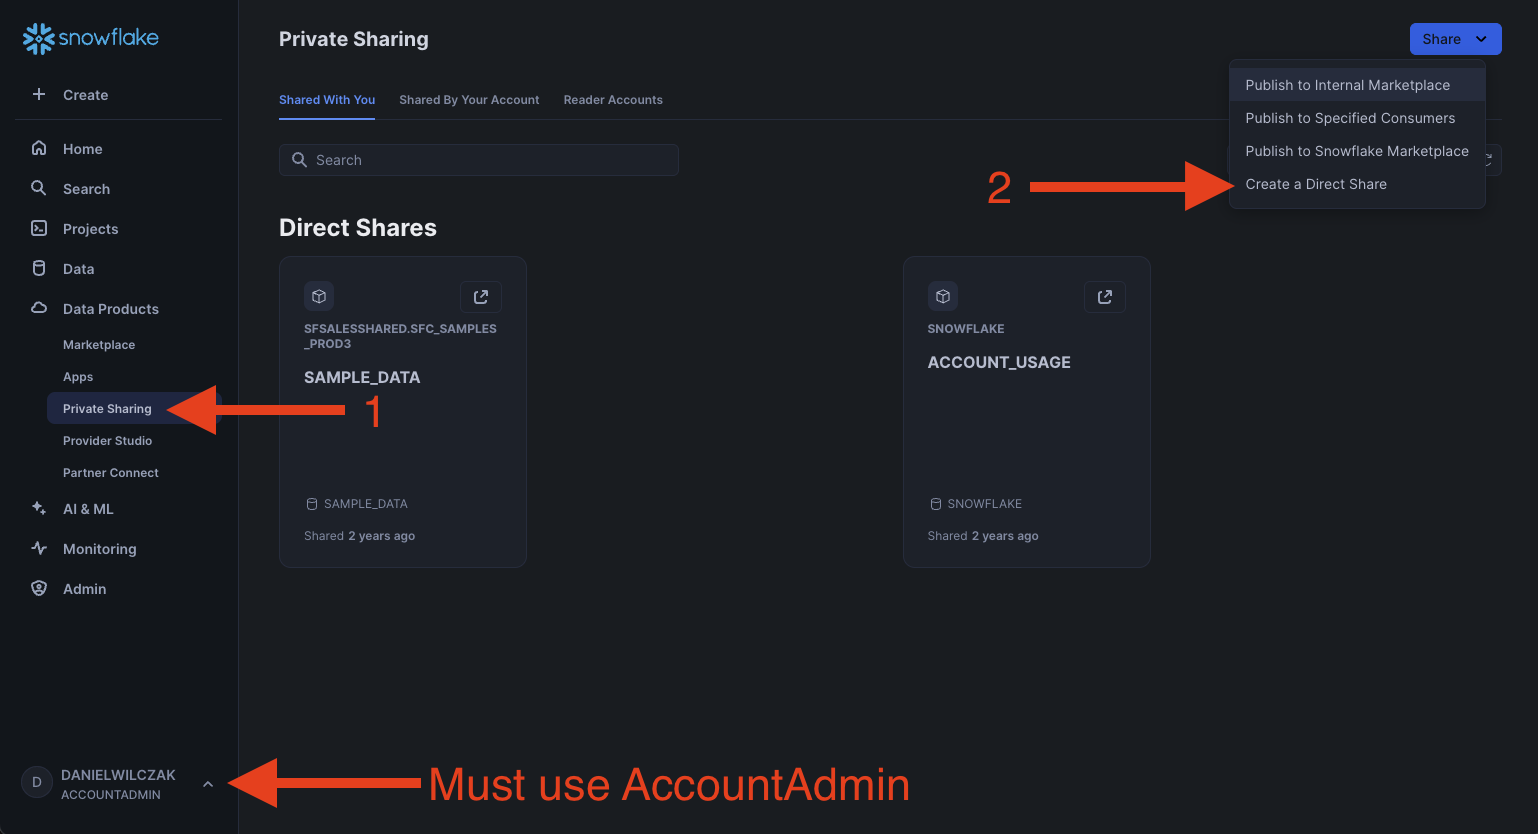
Task: Expand the DANIELWILCZAK account menu chevron
Action: [208, 784]
